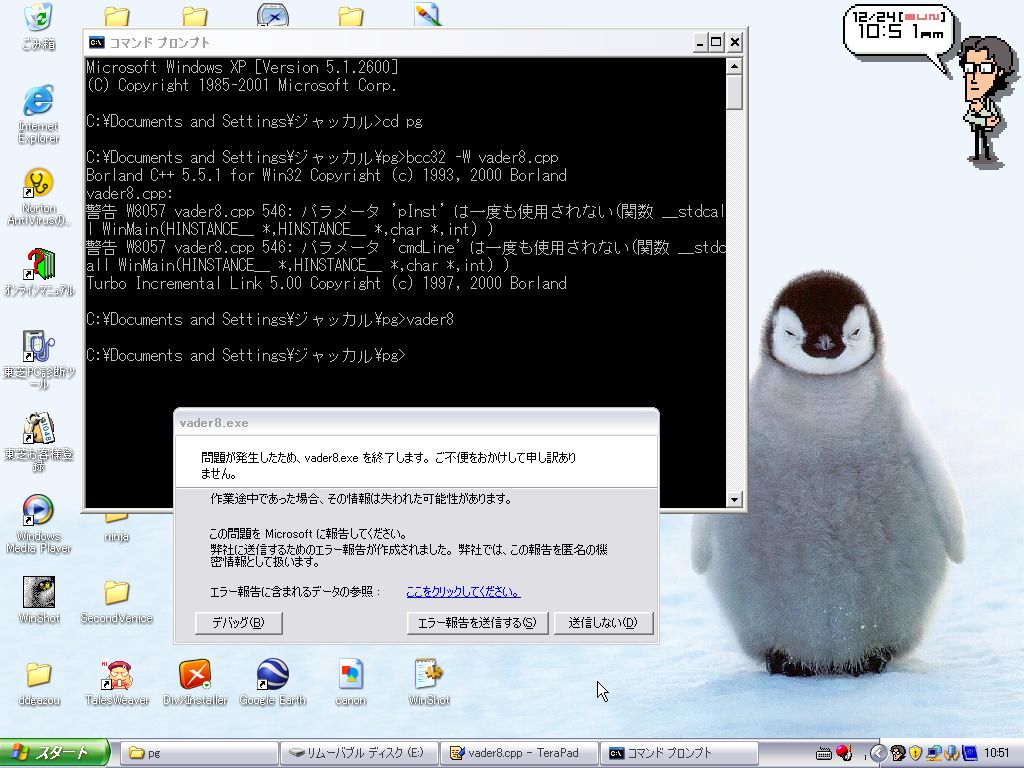The image size is (1024, 768).
Task: Switch to リムーバブル ディスク (E:) taskbar item
Action: point(359,753)
